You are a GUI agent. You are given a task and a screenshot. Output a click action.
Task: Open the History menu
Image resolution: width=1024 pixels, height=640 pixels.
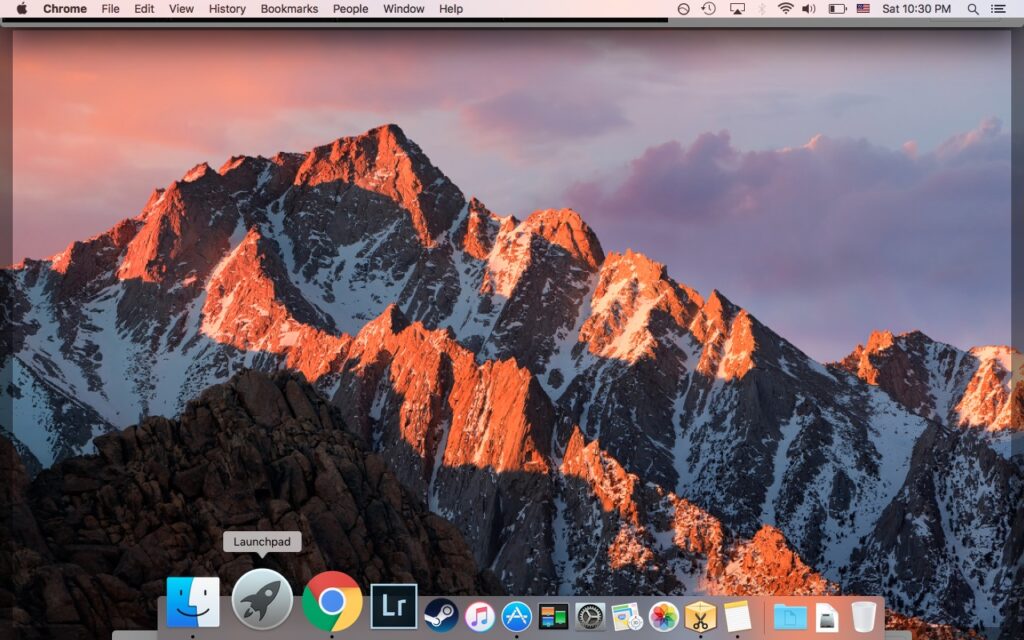(227, 9)
